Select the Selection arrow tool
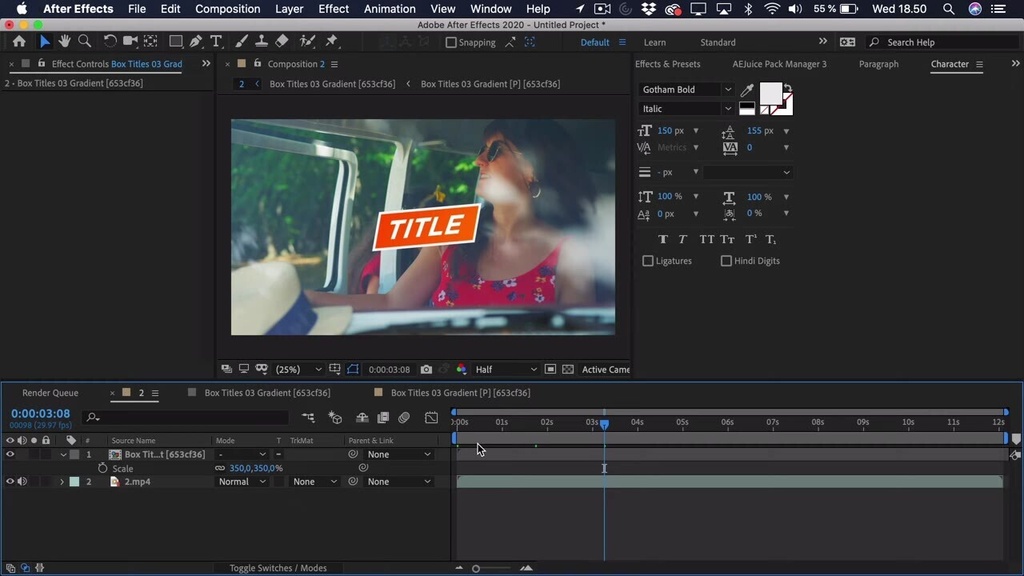Screen dimensions: 1024x576 click(44, 42)
